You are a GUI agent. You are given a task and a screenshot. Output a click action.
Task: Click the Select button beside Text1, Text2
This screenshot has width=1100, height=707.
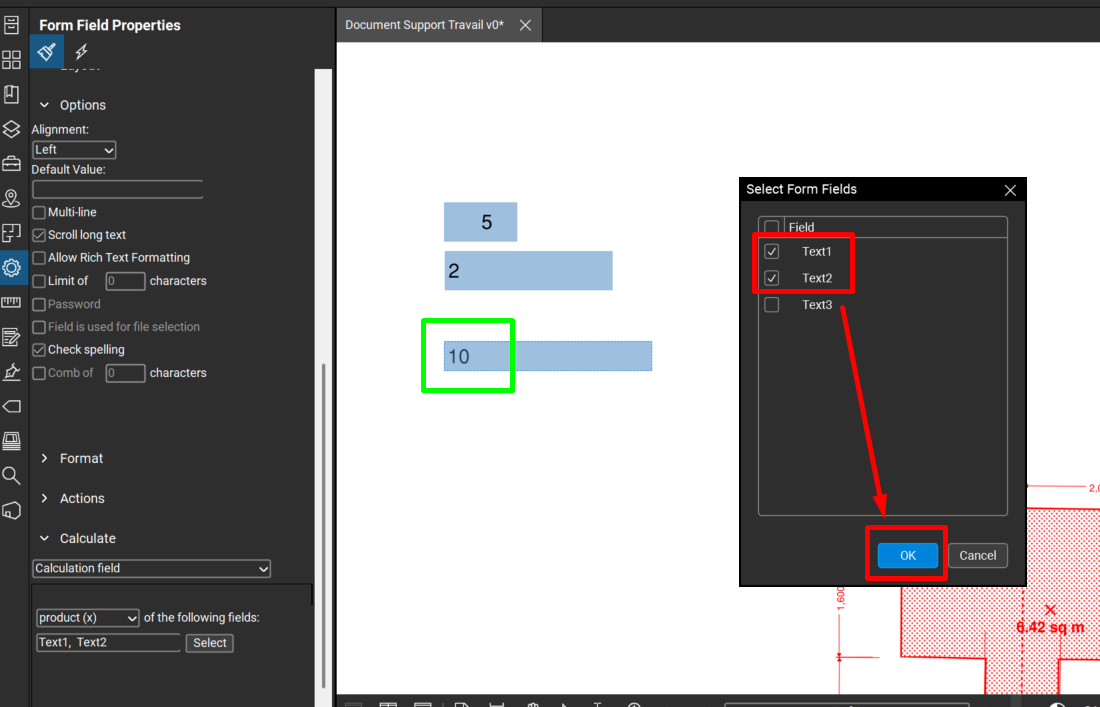point(209,643)
